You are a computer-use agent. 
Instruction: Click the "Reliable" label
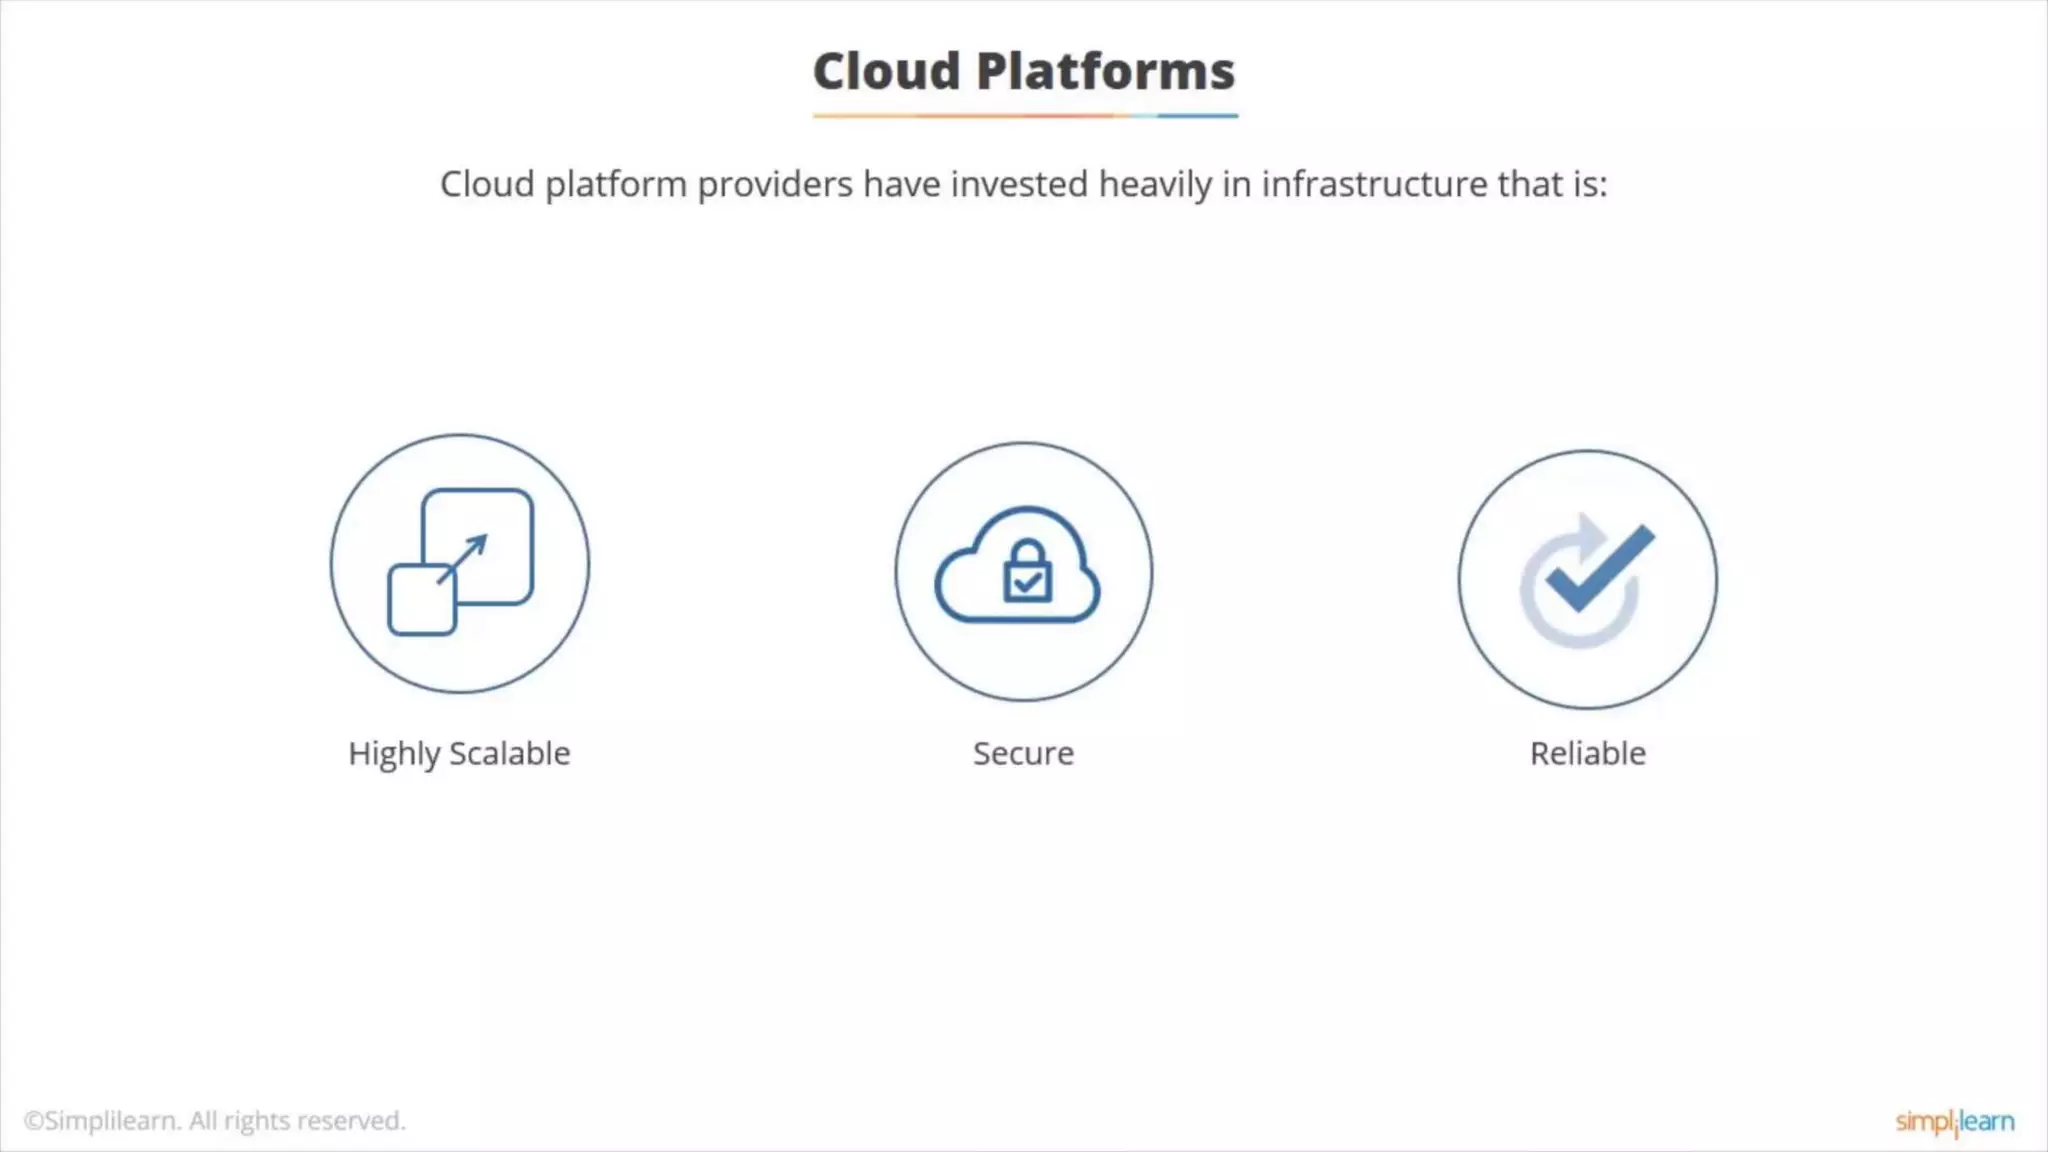pyautogui.click(x=1588, y=753)
